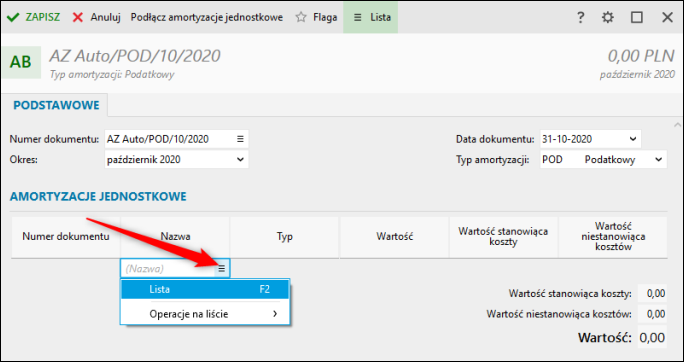Click the AB document type badge
Viewport: 684px width, 362px height.
[x=21, y=62]
